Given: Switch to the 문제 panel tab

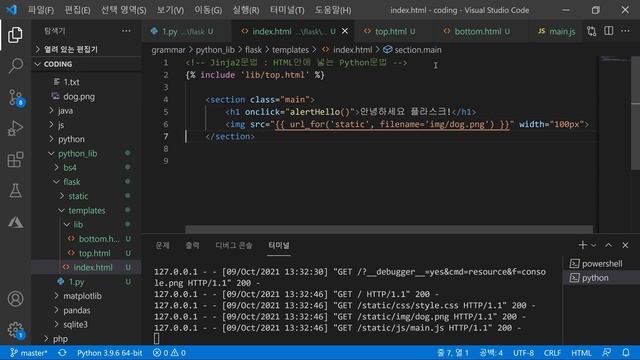Looking at the screenshot, I should [x=162, y=245].
